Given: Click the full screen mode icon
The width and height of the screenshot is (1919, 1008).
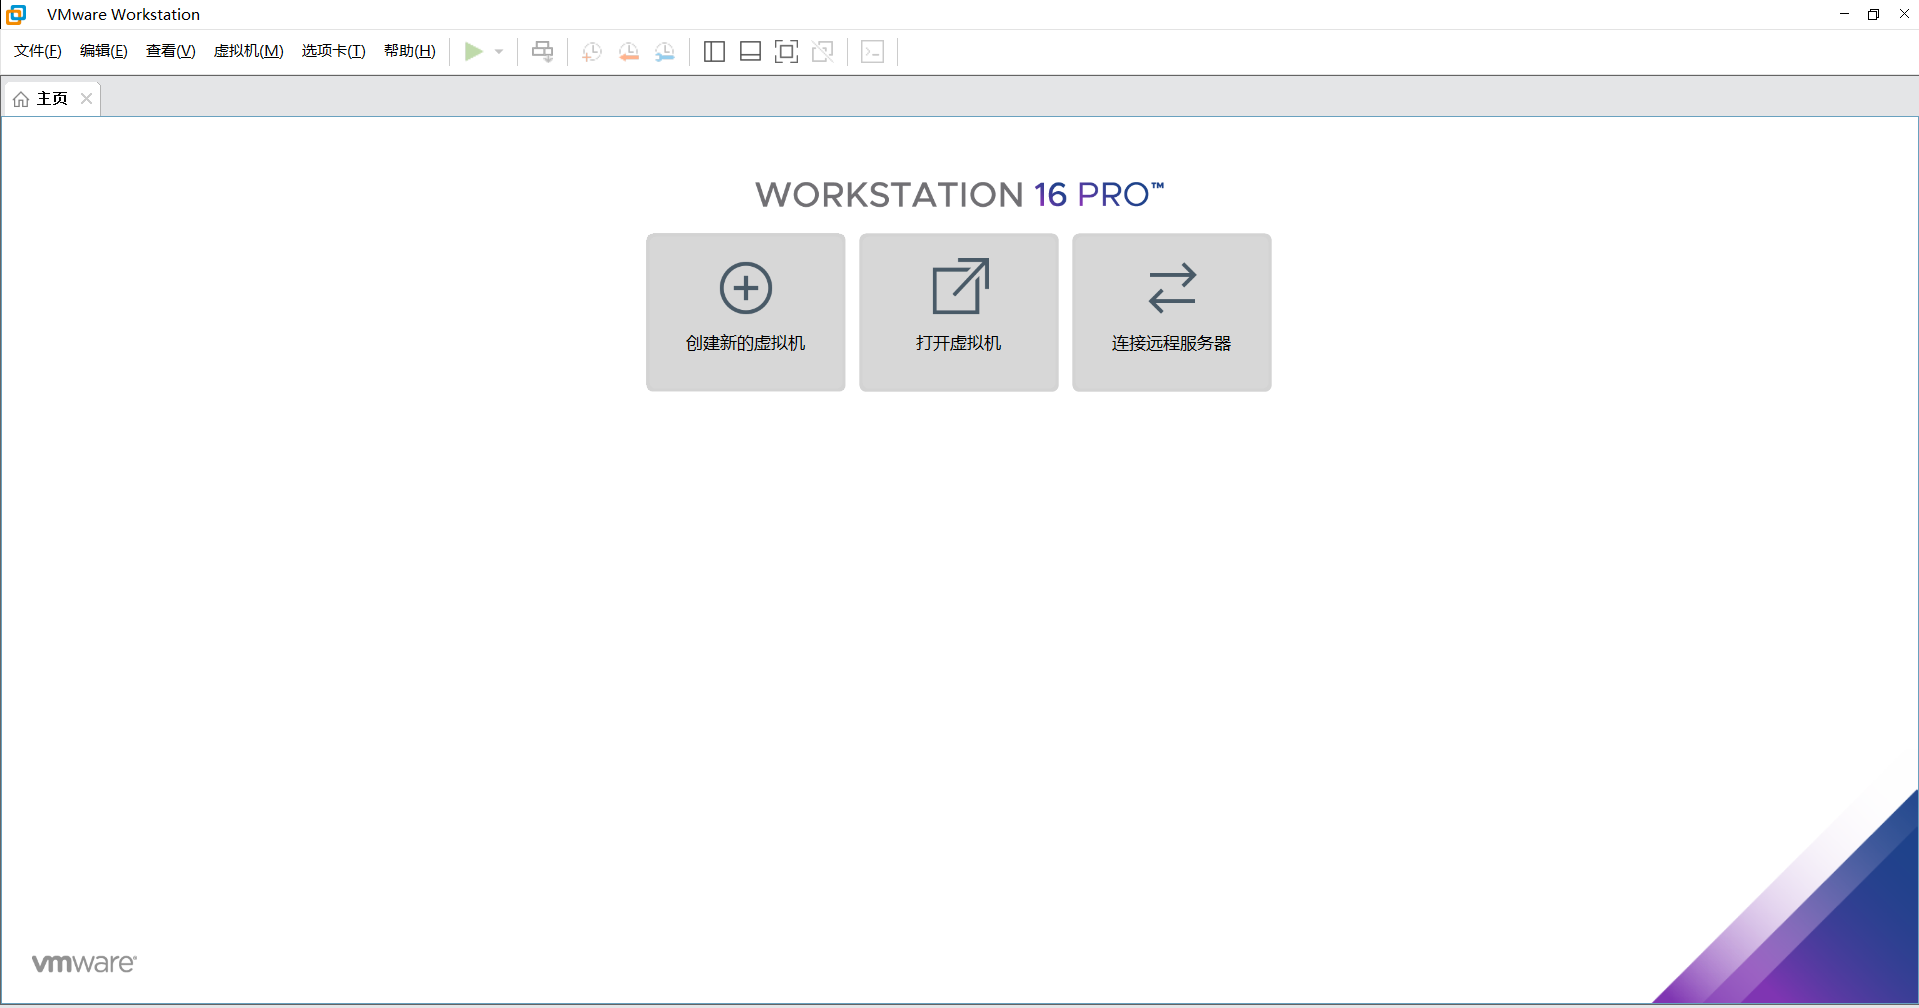Looking at the screenshot, I should (786, 52).
